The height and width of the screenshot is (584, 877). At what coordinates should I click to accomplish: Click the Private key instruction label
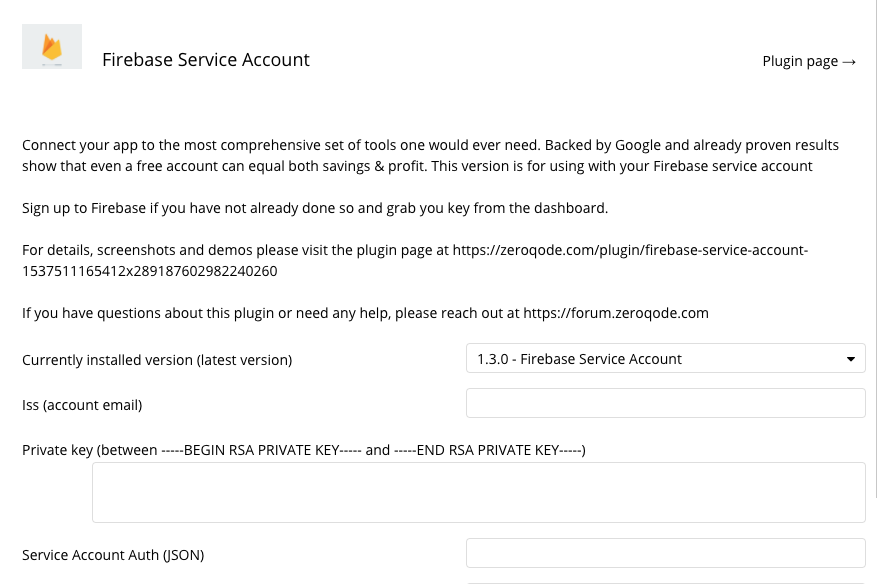pyautogui.click(x=304, y=450)
